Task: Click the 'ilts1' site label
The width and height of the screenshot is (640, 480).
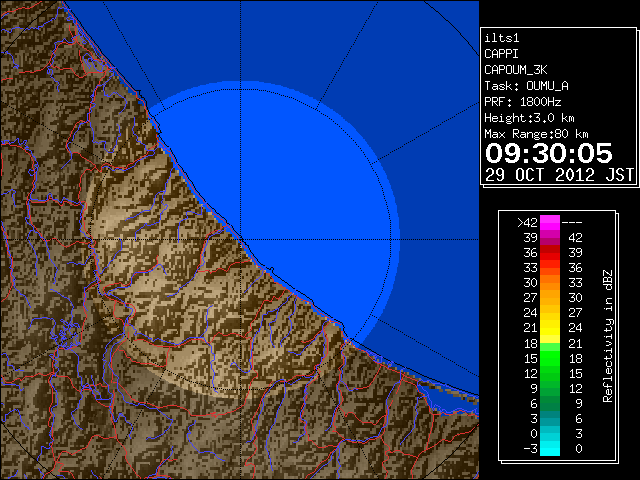Action: 502,38
